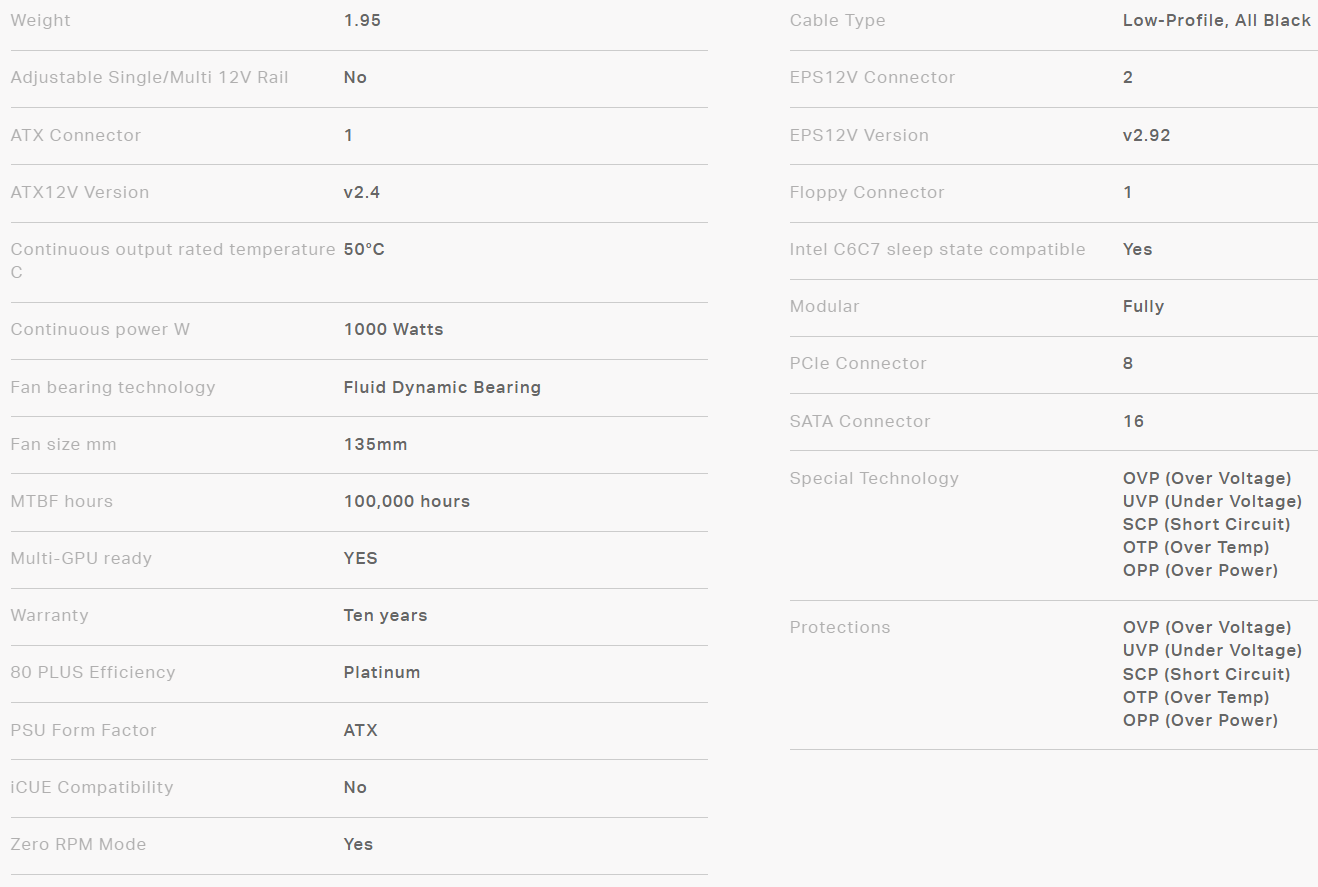
Task: Click the "Platinum" efficiency value
Action: [x=382, y=672]
